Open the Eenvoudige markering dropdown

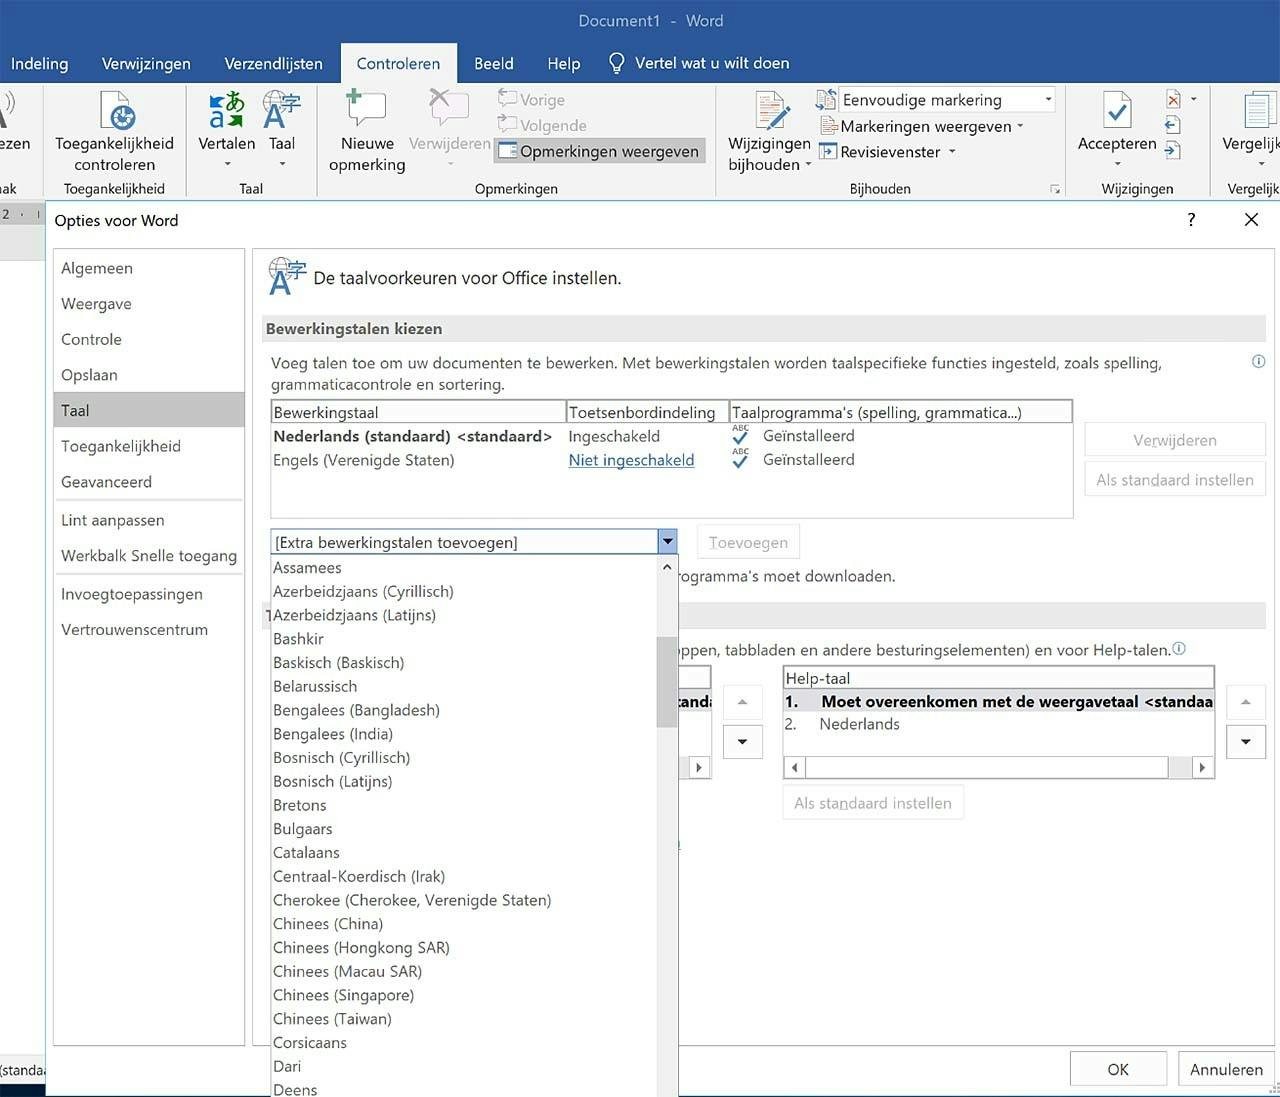(x=1048, y=100)
